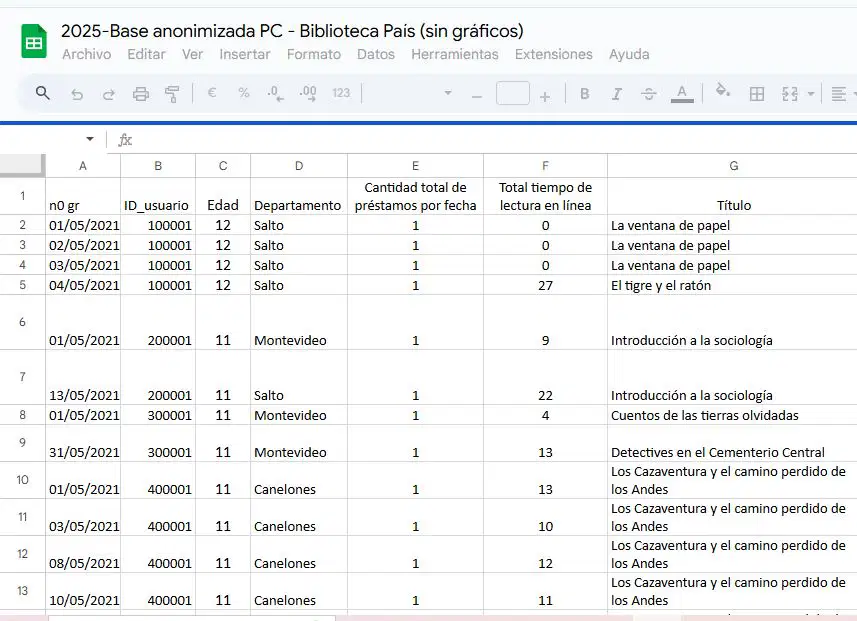857x621 pixels.
Task: Select column C header
Action: [223, 166]
